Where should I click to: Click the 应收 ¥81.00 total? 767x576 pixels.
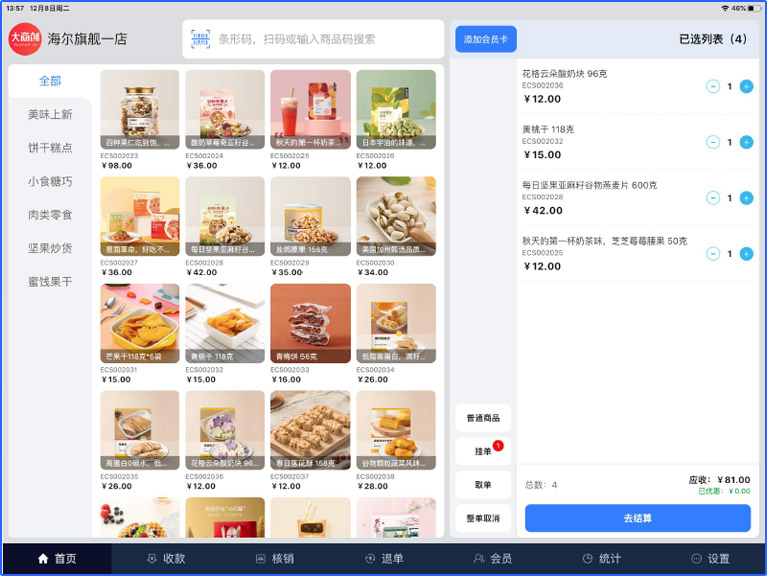(719, 480)
